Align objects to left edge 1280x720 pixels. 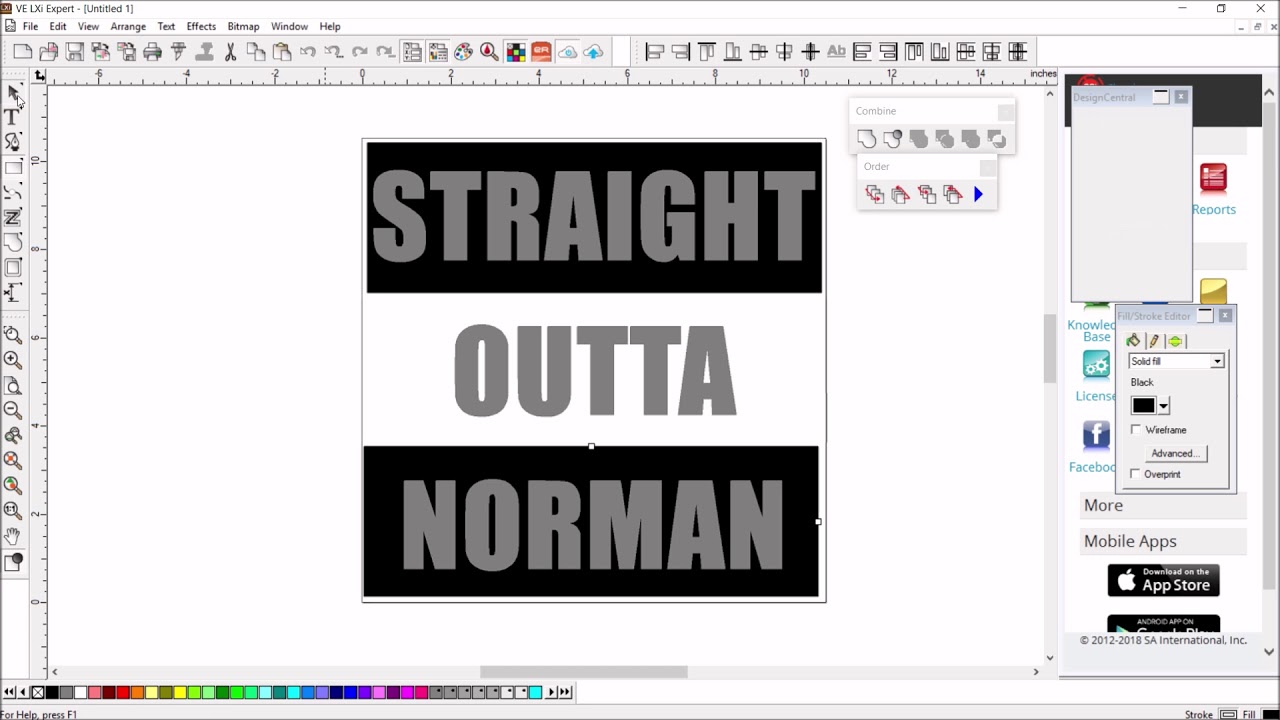pyautogui.click(x=655, y=52)
